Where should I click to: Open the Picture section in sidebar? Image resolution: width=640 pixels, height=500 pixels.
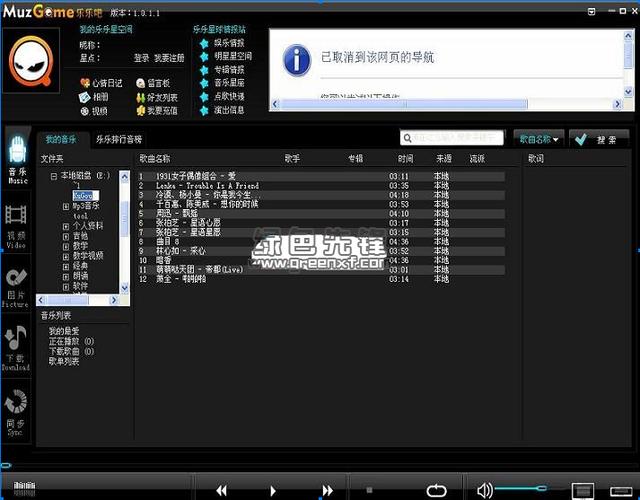[17, 286]
